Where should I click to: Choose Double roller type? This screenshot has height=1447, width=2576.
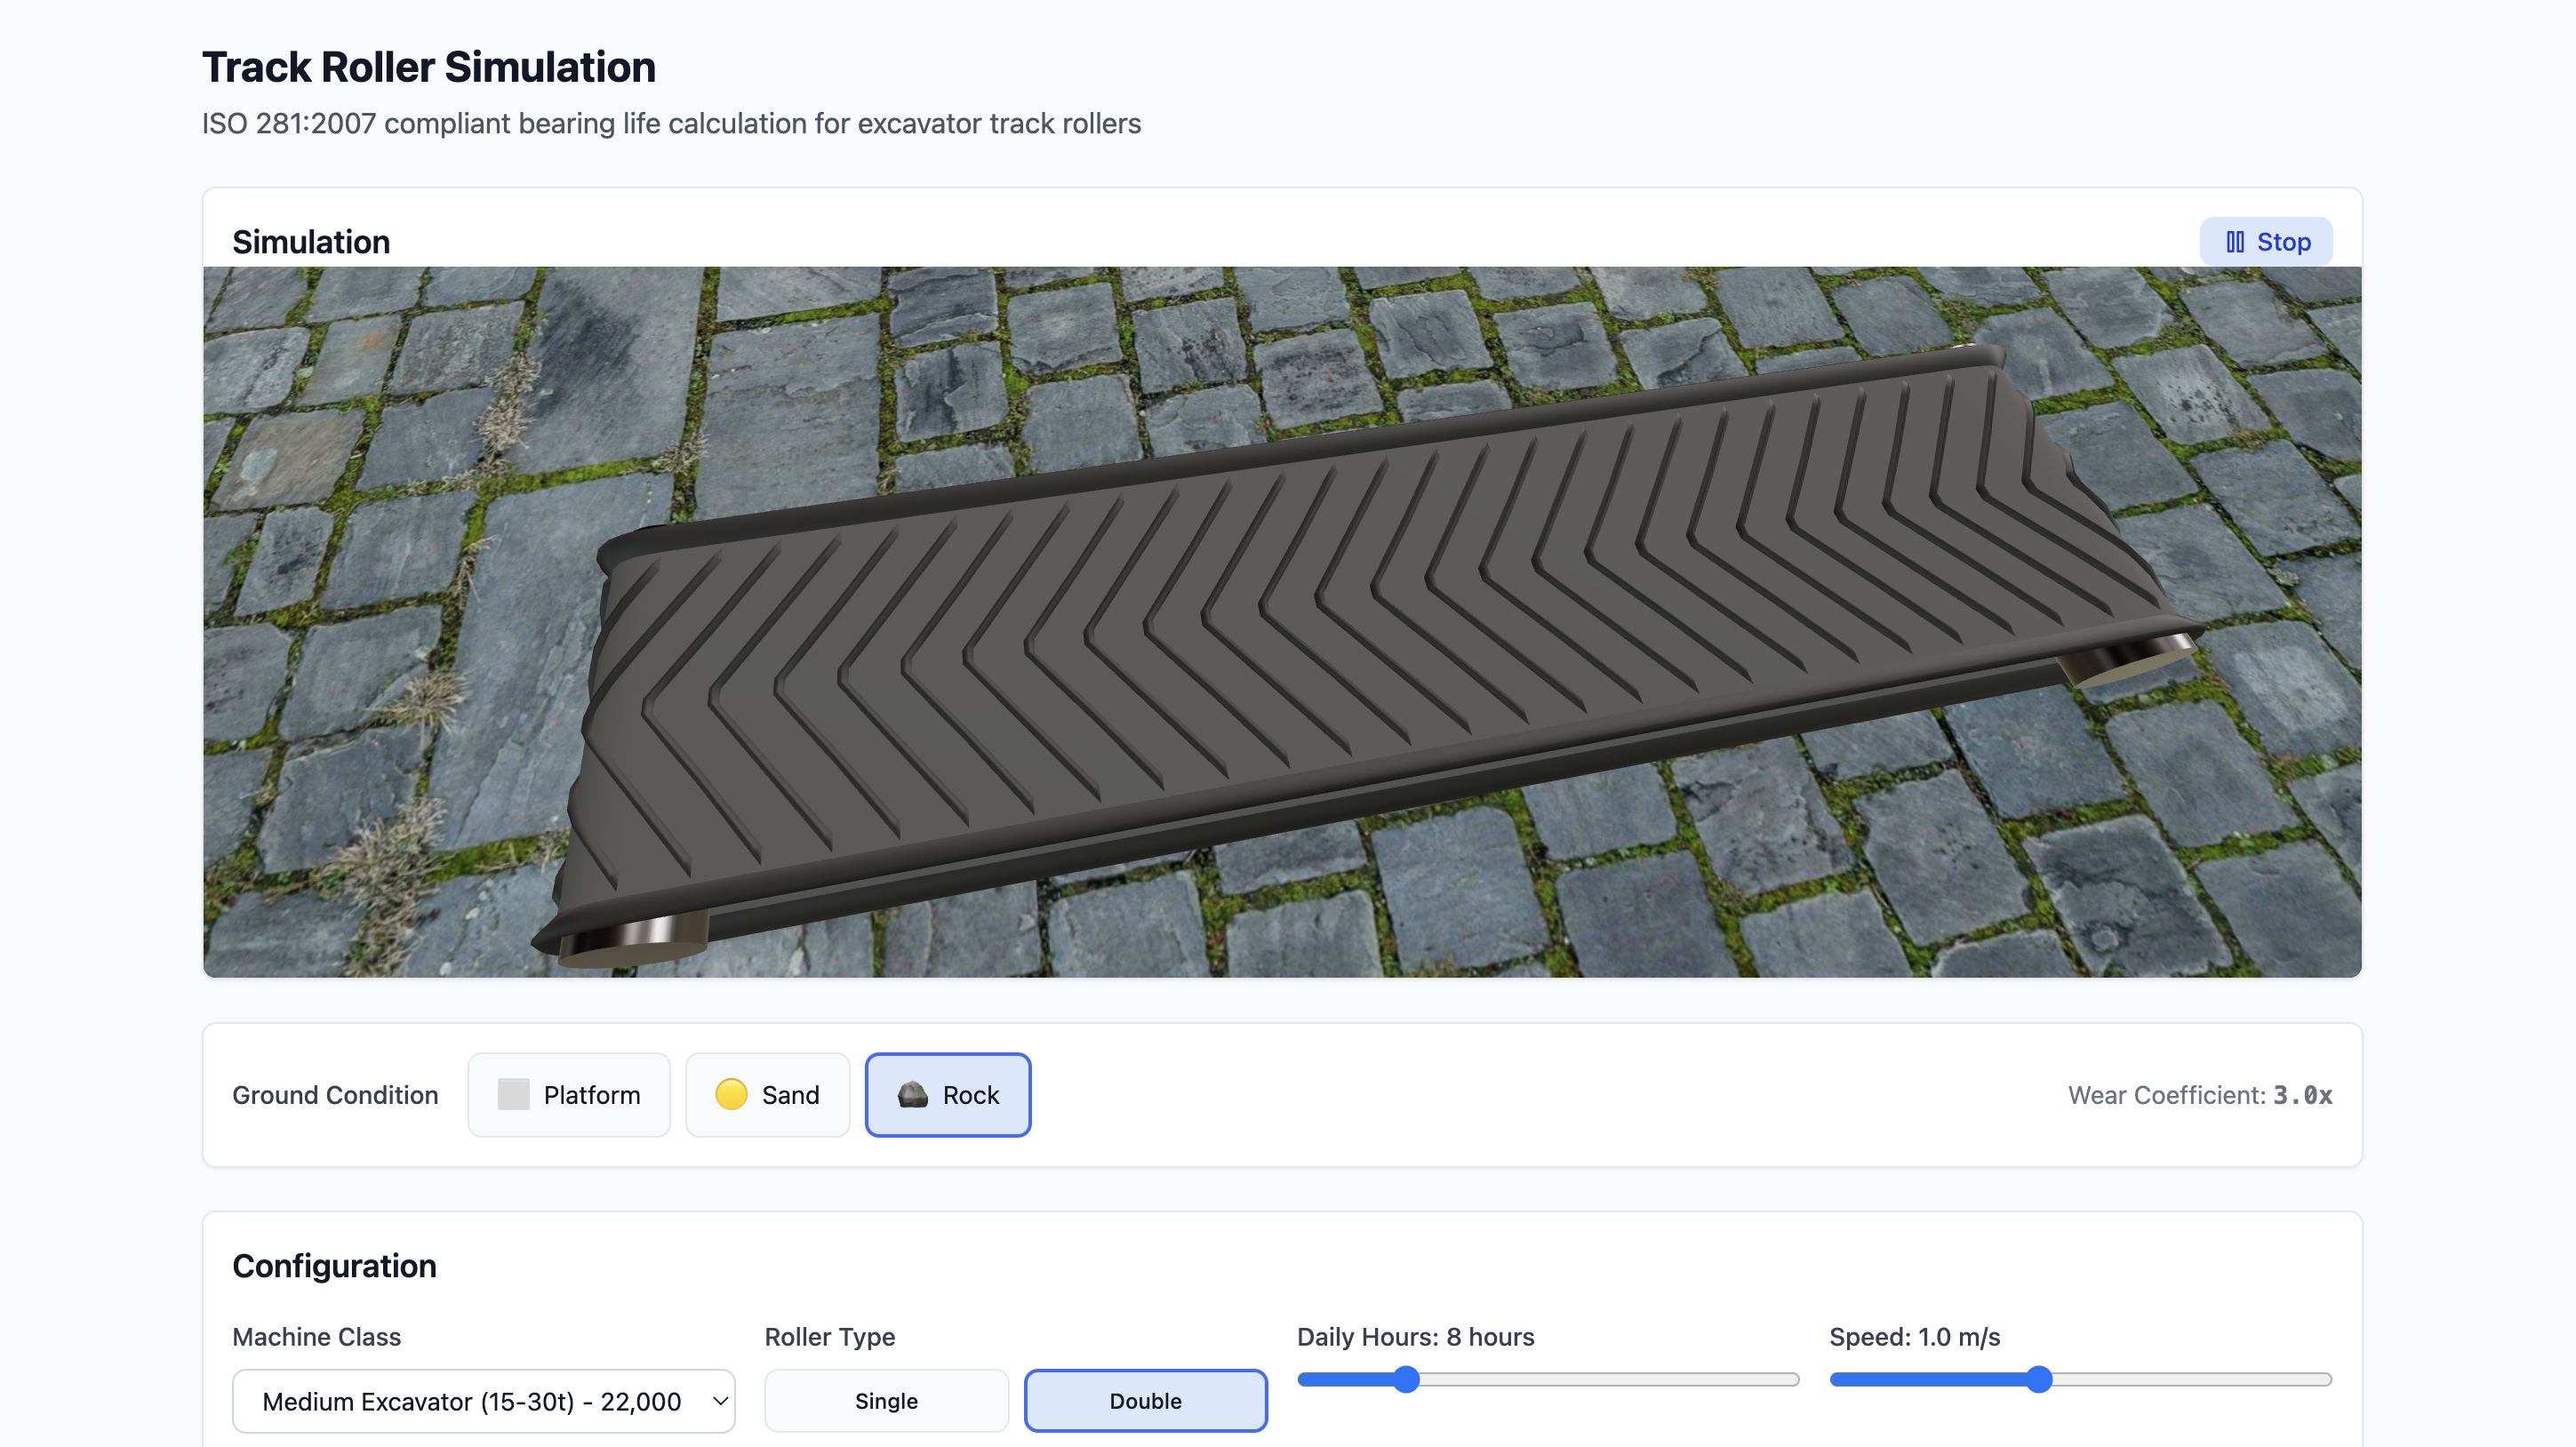pyautogui.click(x=1145, y=1400)
